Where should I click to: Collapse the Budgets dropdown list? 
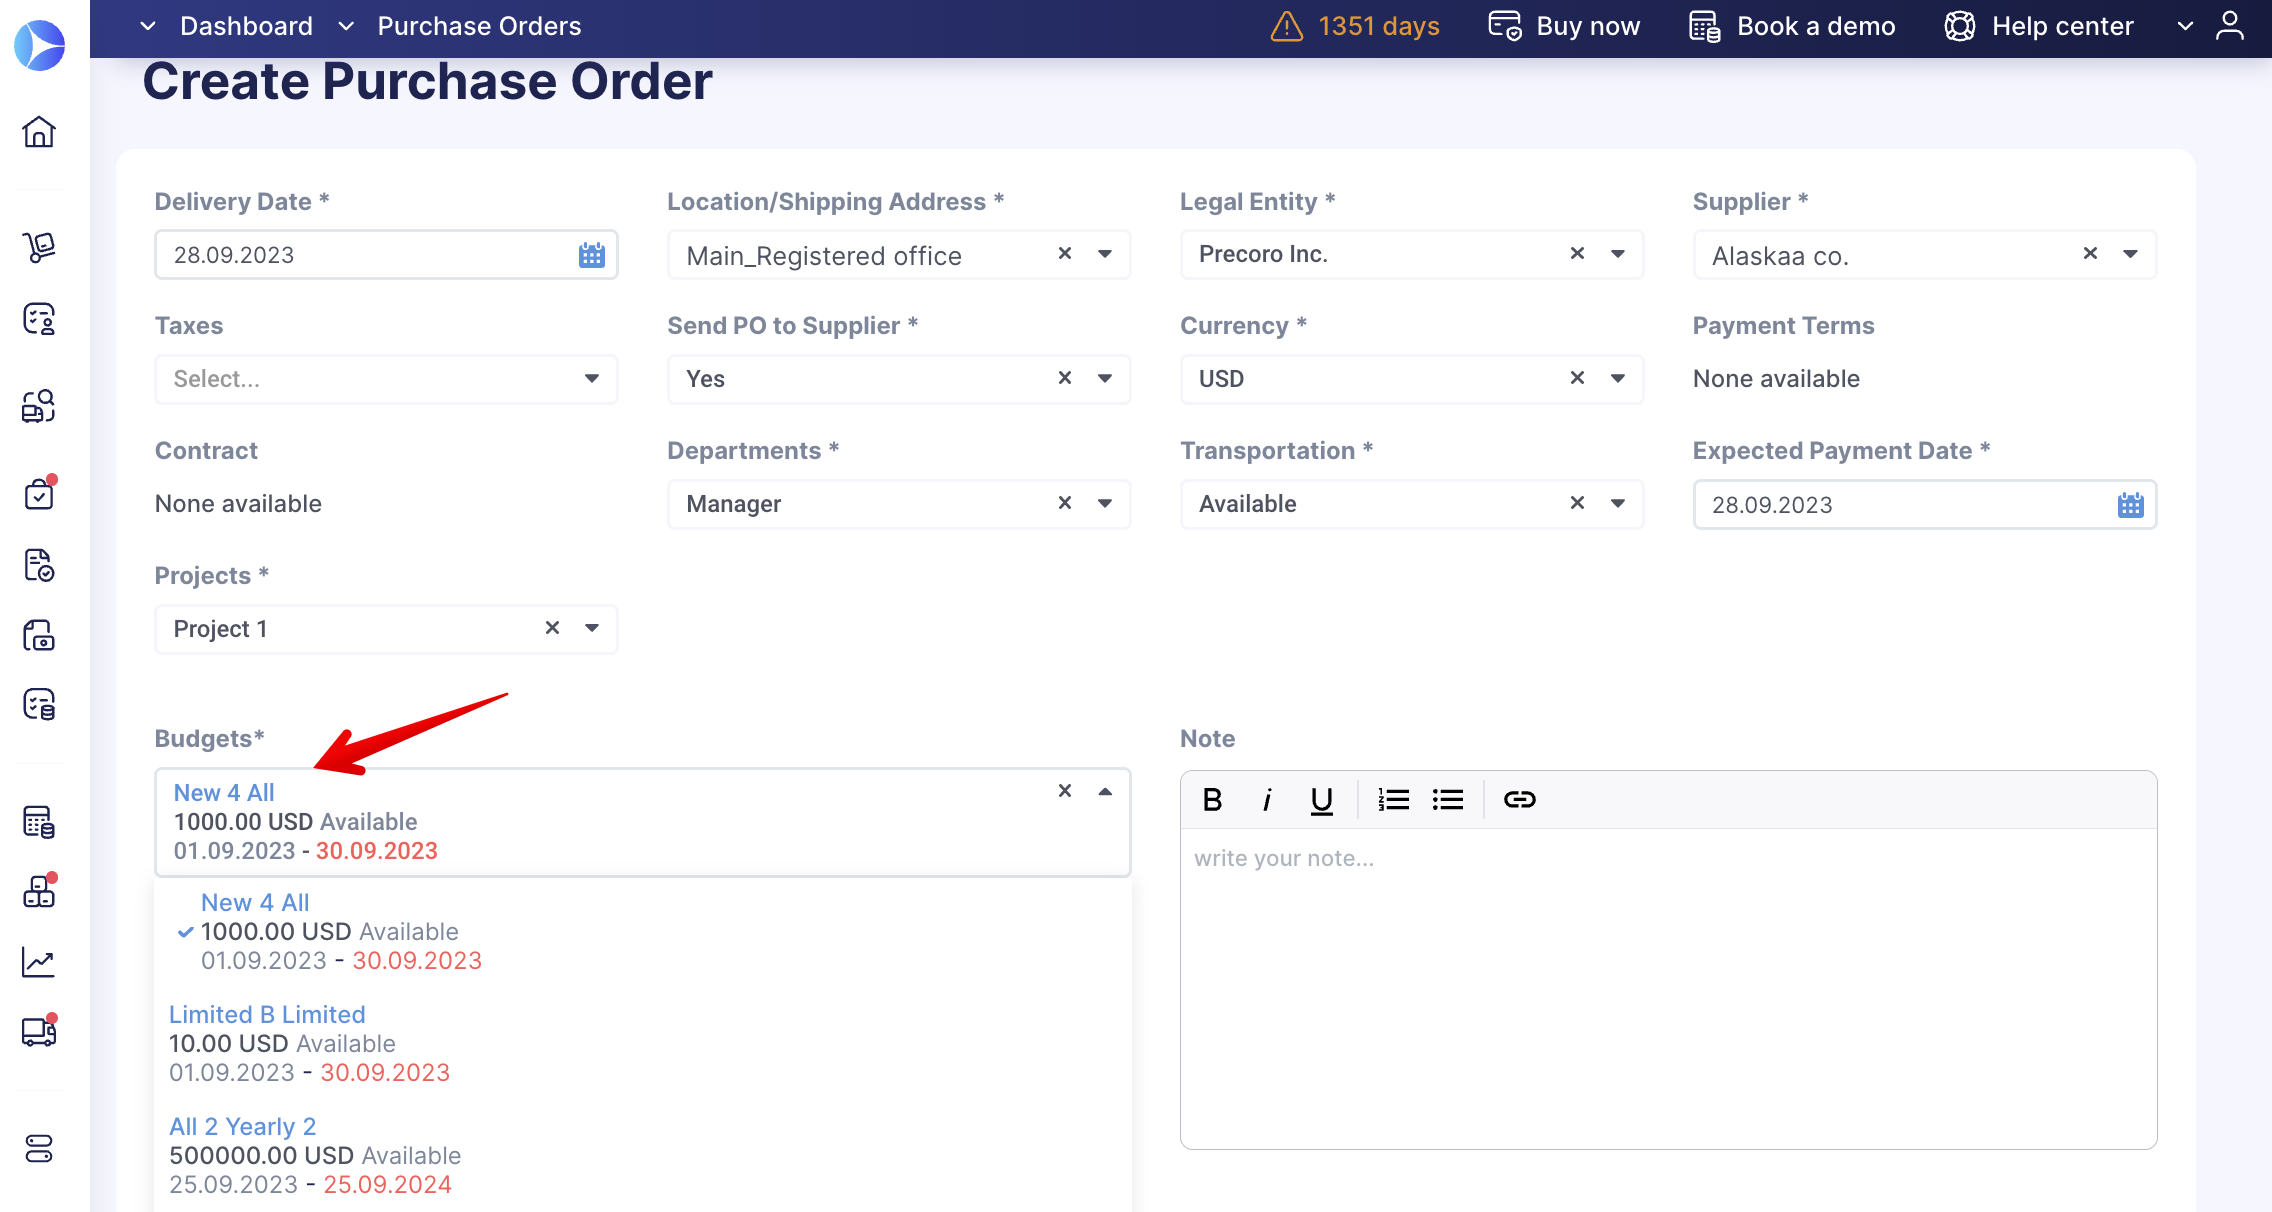click(x=1105, y=791)
